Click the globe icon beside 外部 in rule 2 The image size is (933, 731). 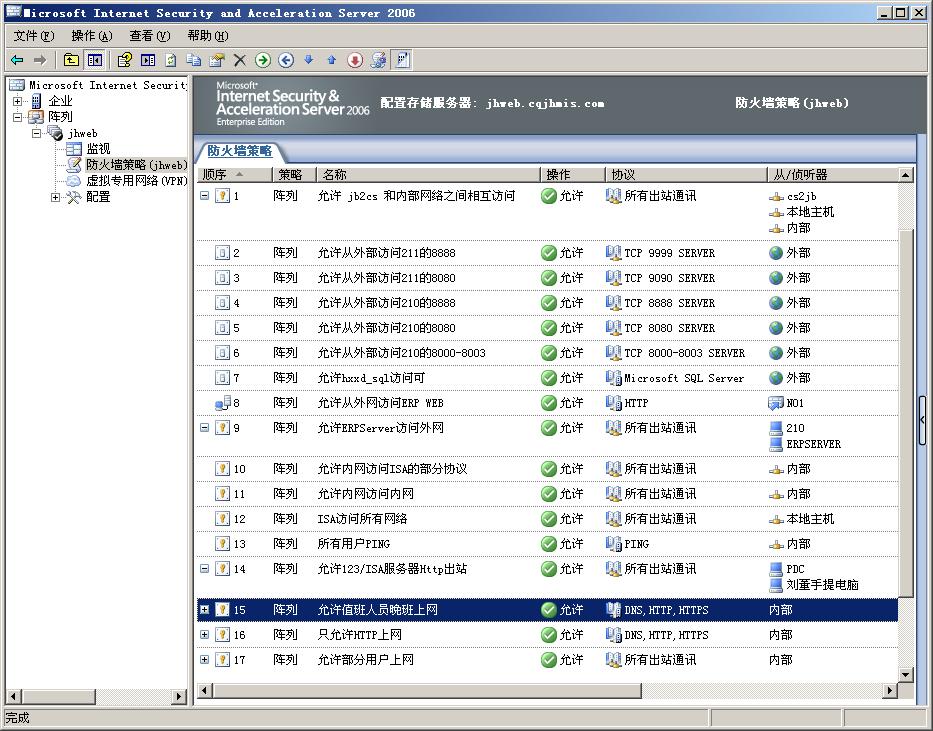[x=776, y=253]
